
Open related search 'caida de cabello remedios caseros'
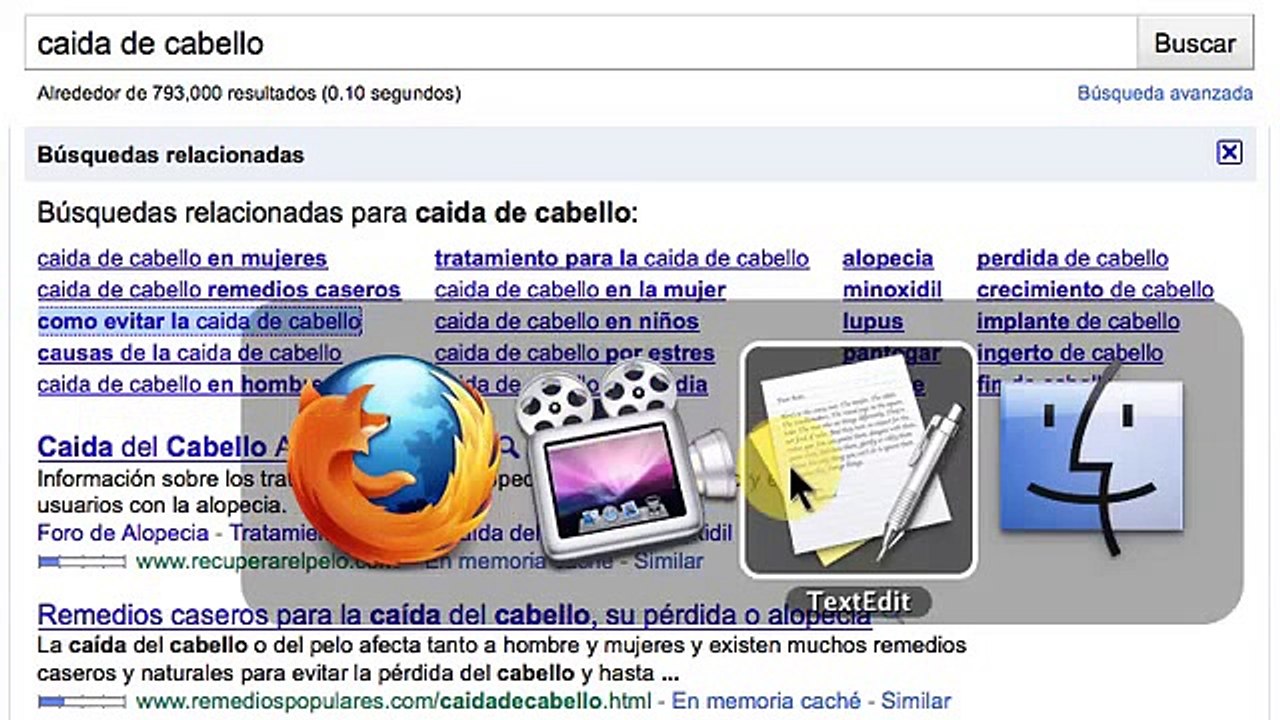pos(219,290)
